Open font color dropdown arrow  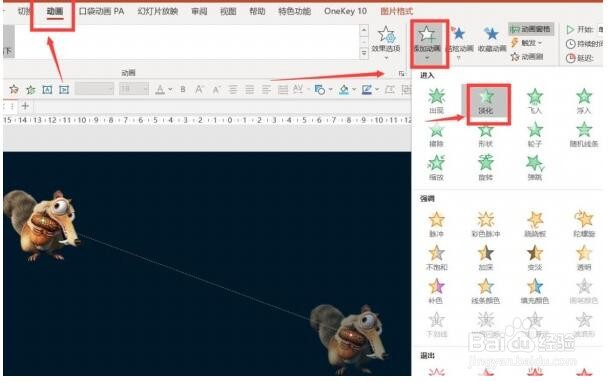pyautogui.click(x=170, y=90)
